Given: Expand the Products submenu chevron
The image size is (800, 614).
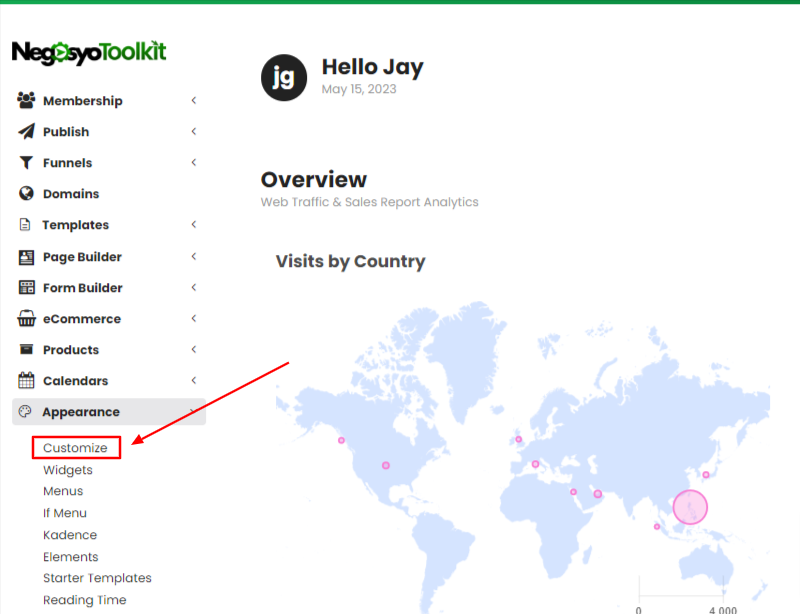Looking at the screenshot, I should pos(194,350).
